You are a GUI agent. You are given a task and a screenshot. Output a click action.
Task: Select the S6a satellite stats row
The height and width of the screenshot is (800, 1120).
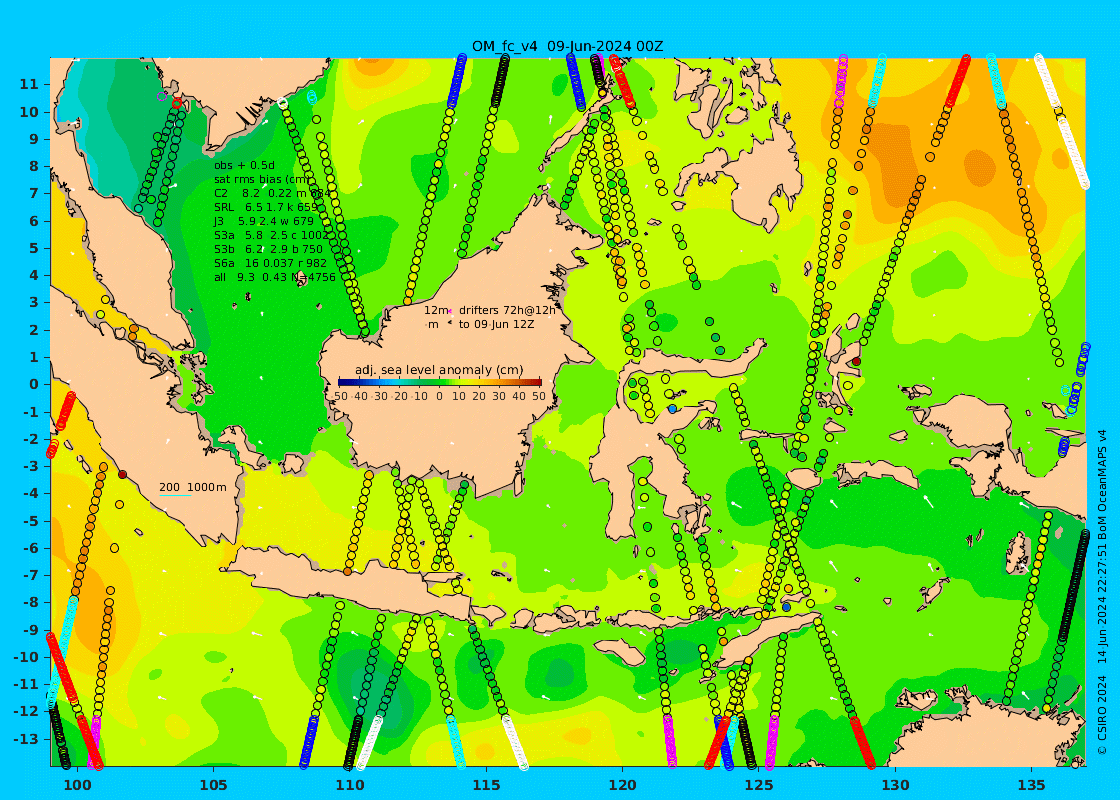click(271, 263)
